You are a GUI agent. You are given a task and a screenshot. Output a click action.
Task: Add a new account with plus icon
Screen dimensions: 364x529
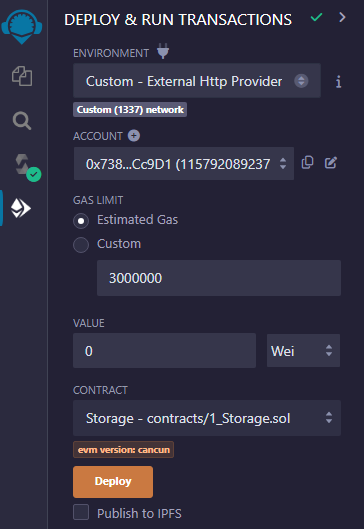[134, 136]
